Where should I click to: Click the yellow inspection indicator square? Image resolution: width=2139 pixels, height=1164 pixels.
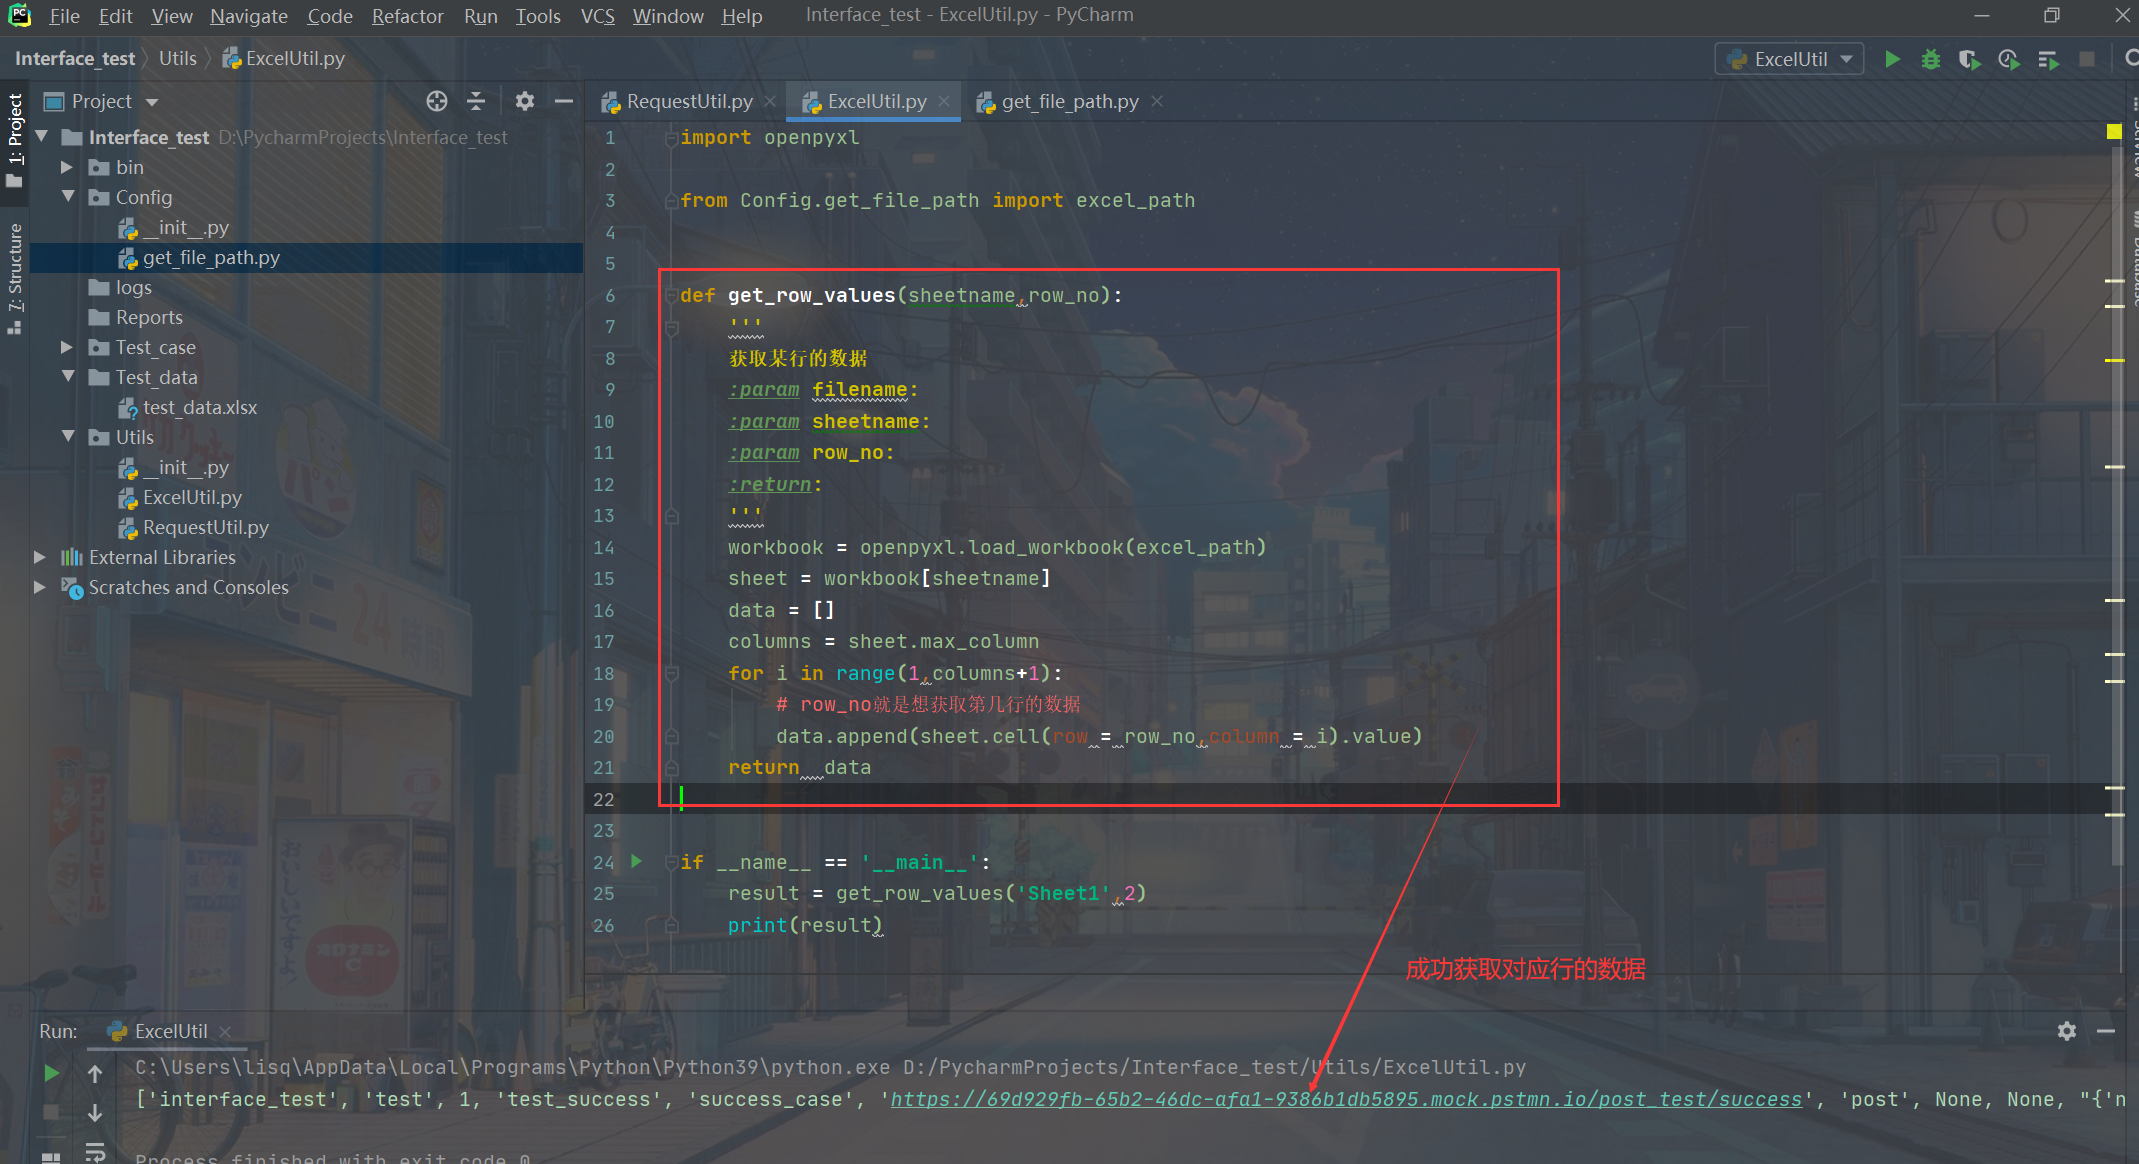pos(2114,131)
